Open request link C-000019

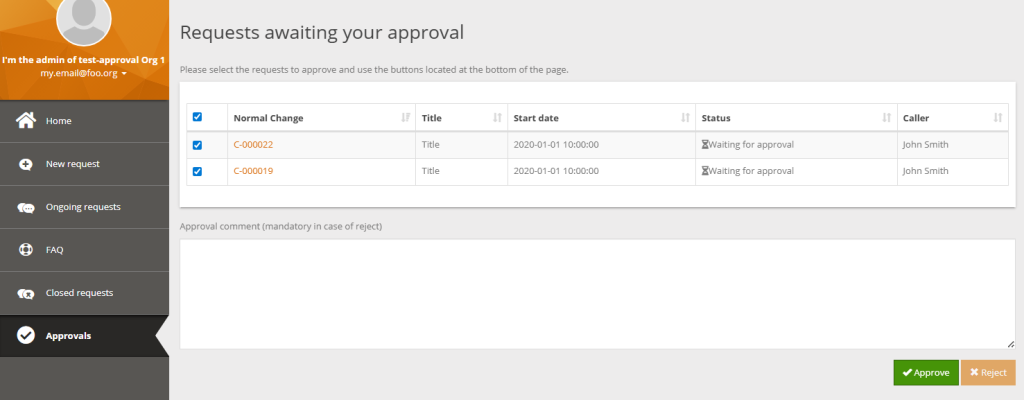click(x=253, y=171)
